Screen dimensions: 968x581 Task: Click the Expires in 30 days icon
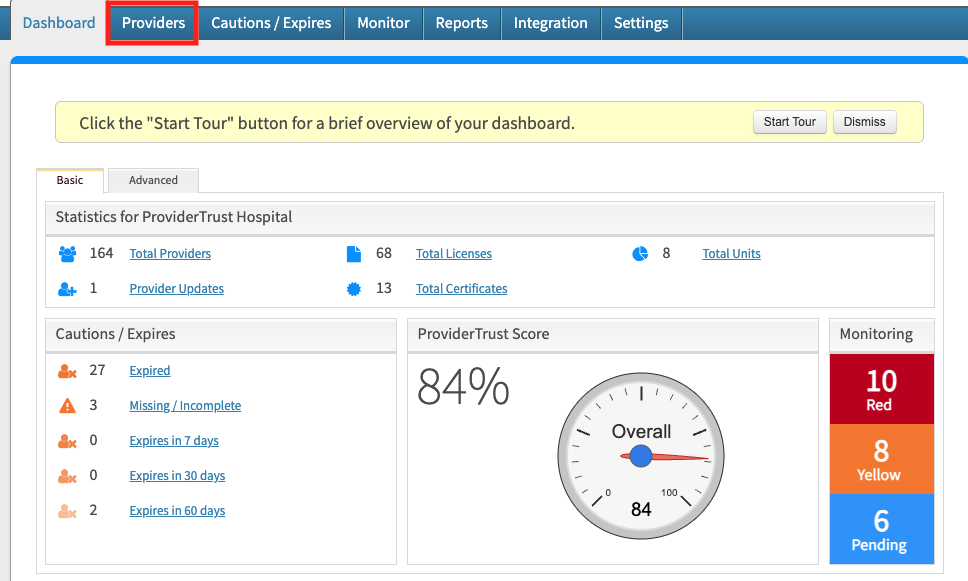(67, 476)
